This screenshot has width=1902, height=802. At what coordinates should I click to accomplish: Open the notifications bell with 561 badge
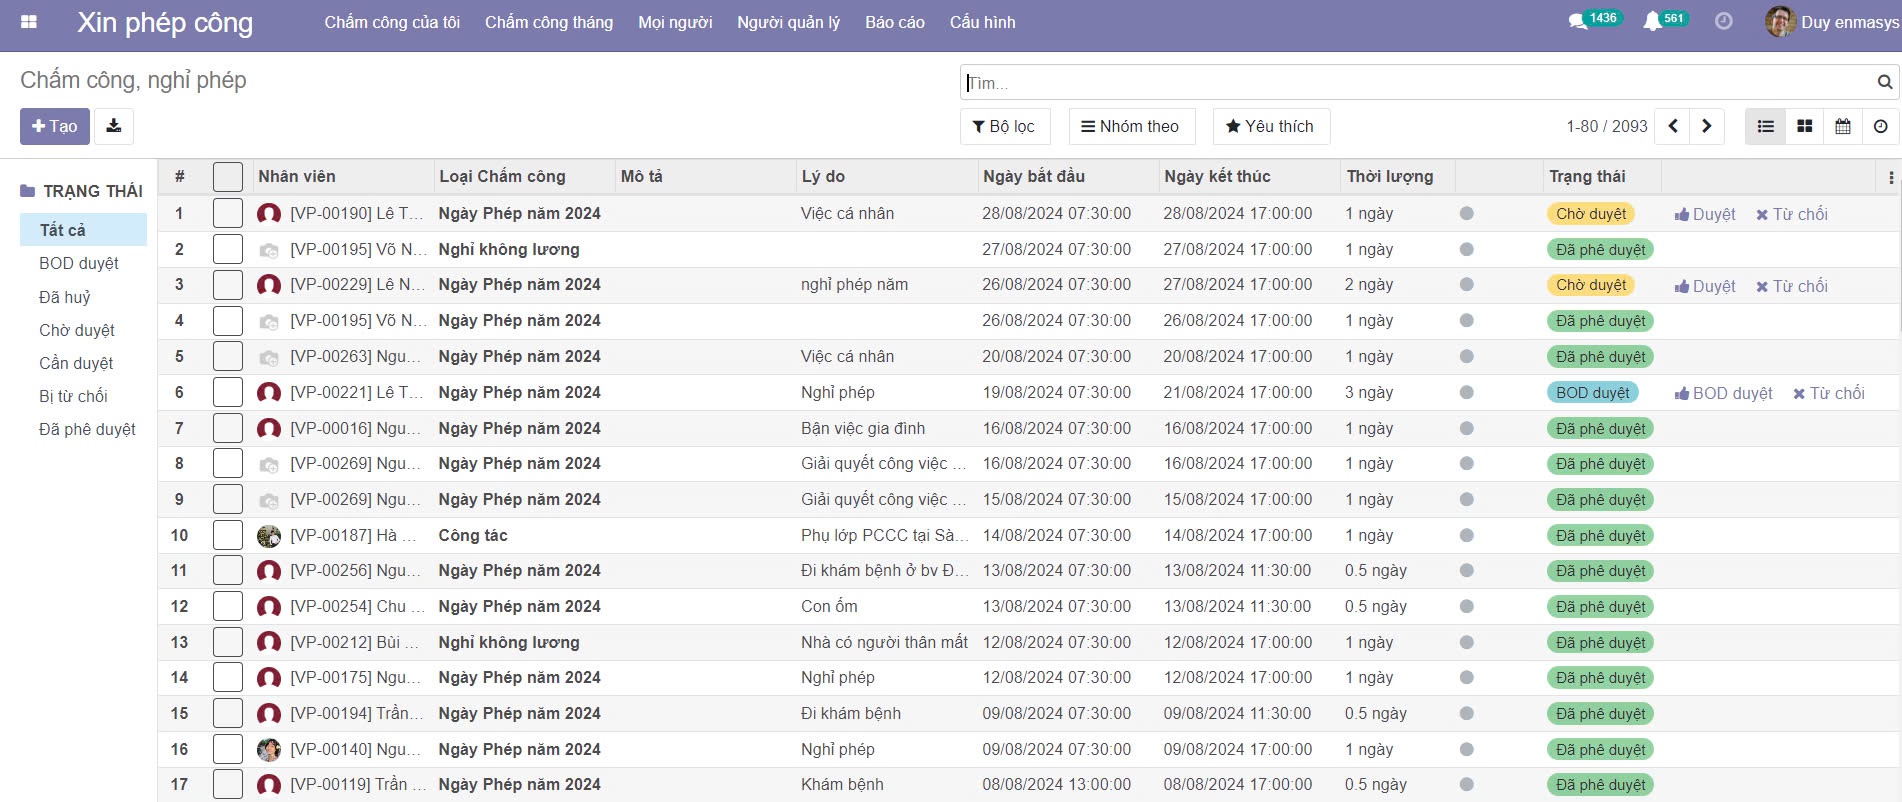pos(1652,21)
